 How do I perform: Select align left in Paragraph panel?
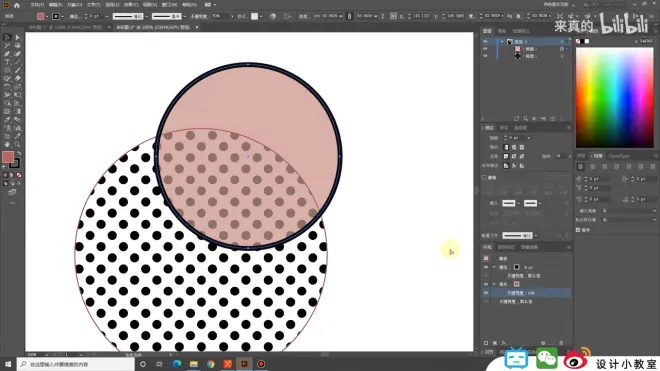click(x=580, y=167)
